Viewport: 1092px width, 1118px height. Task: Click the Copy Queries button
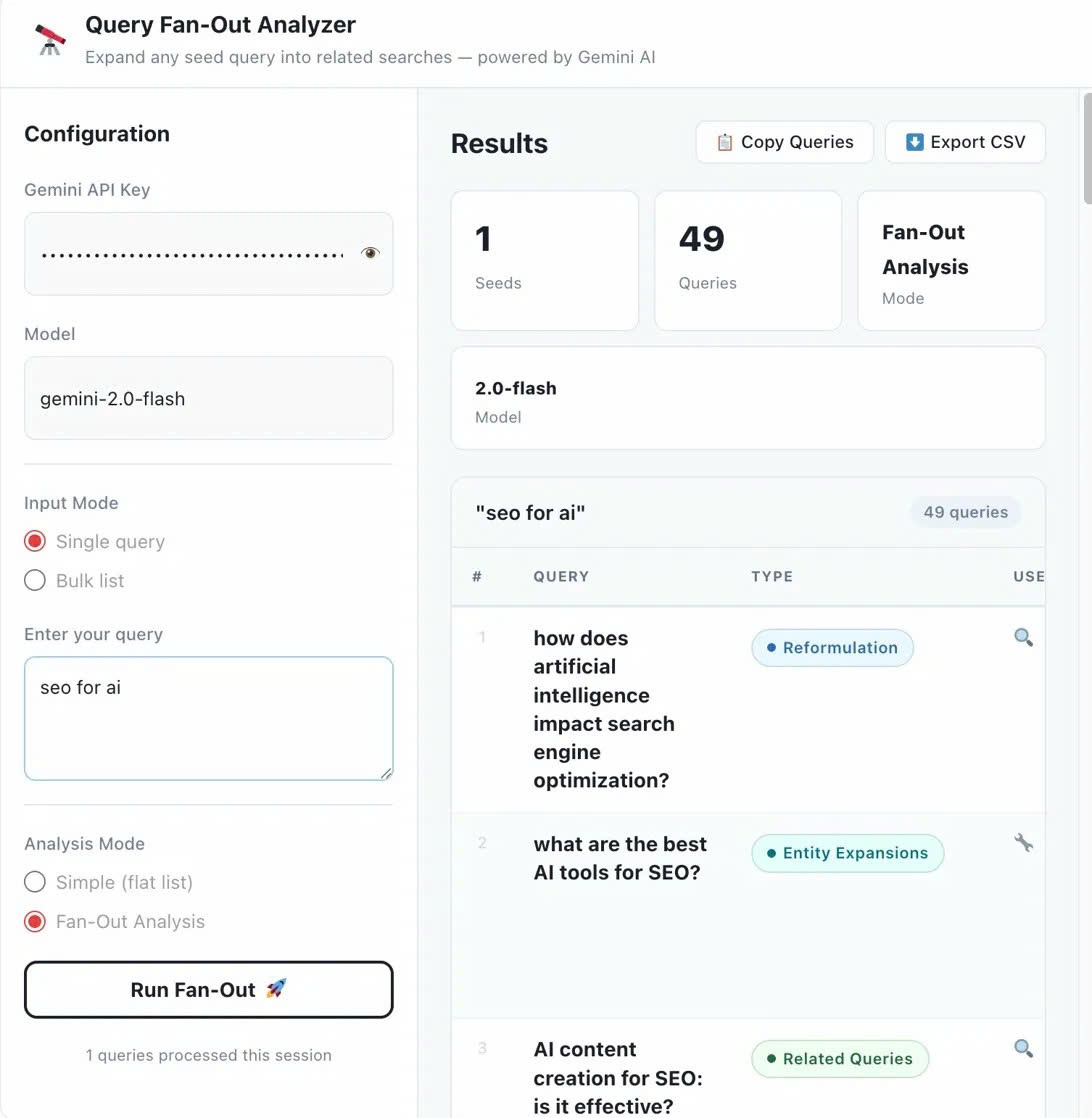click(784, 142)
